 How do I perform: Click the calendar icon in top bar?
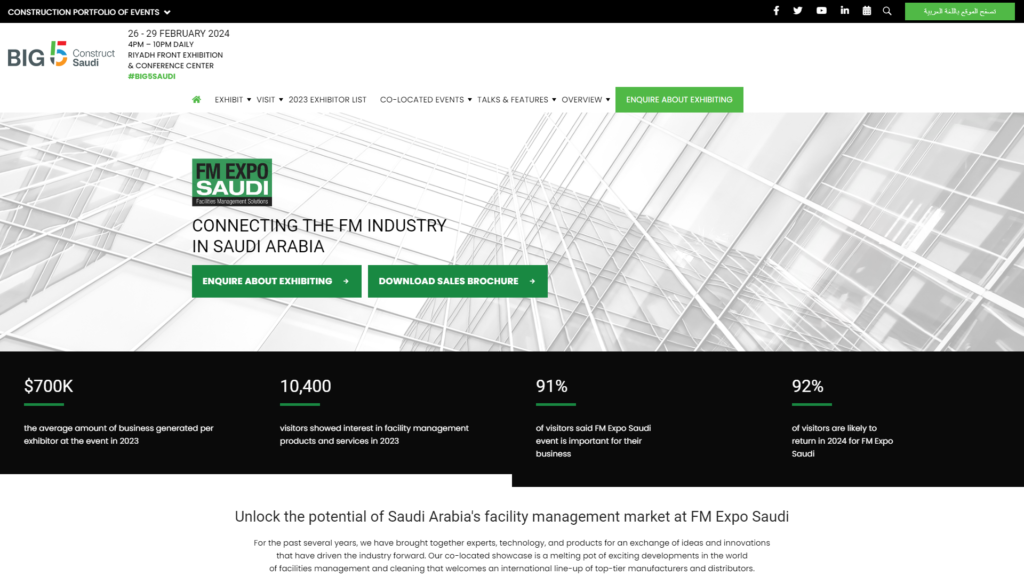pyautogui.click(x=867, y=10)
